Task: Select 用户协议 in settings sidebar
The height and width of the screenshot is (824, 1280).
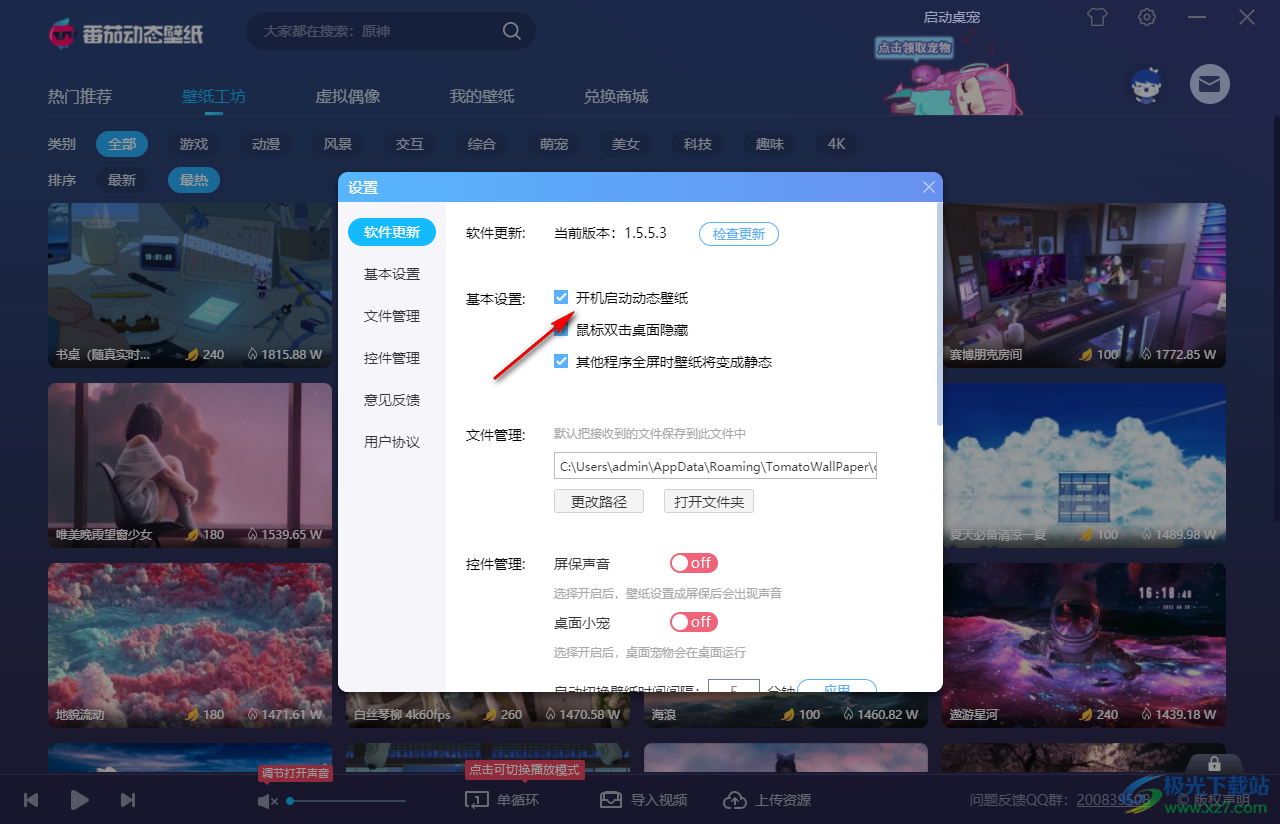Action: pos(392,442)
